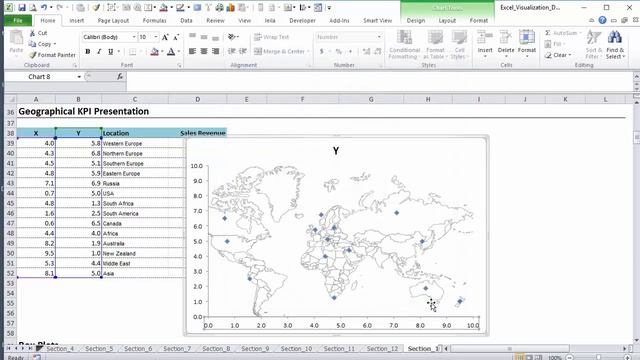Click the Insert cells icon
The width and height of the screenshot is (640, 360).
point(485,38)
